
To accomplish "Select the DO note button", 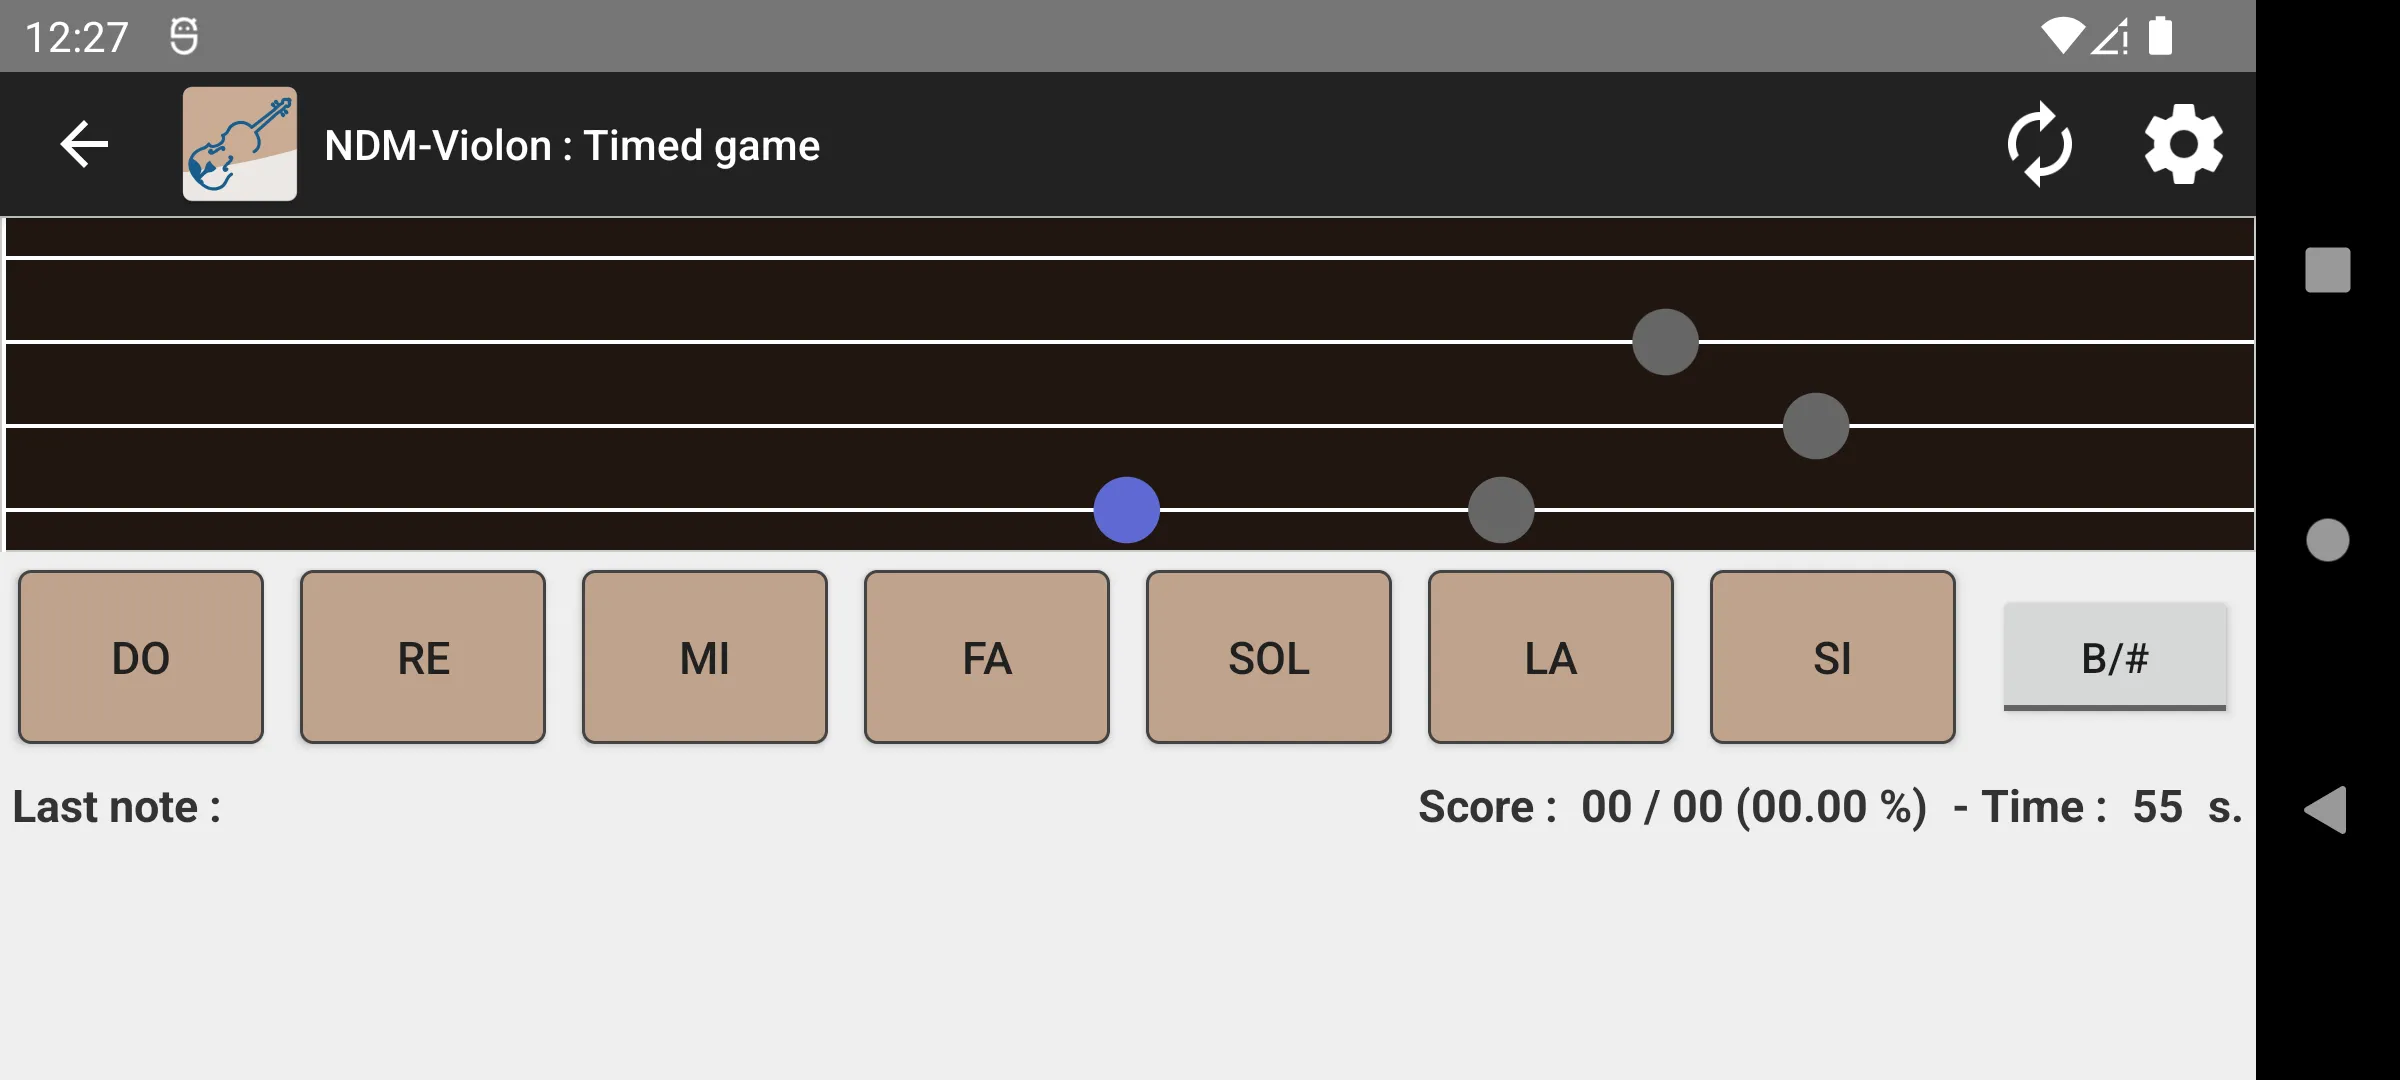I will 141,659.
